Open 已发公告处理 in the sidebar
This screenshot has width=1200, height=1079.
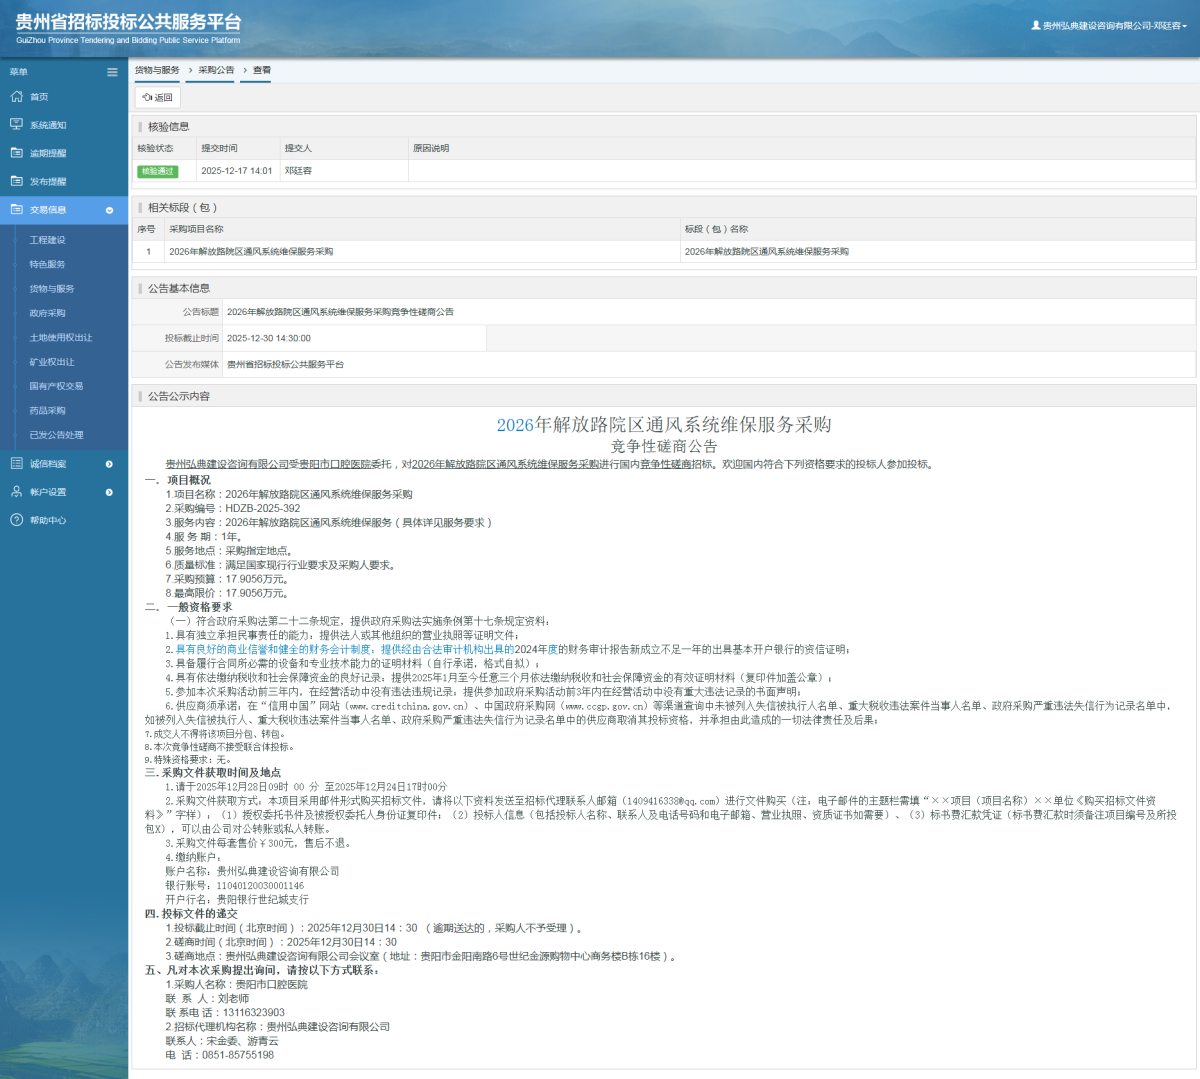point(56,435)
